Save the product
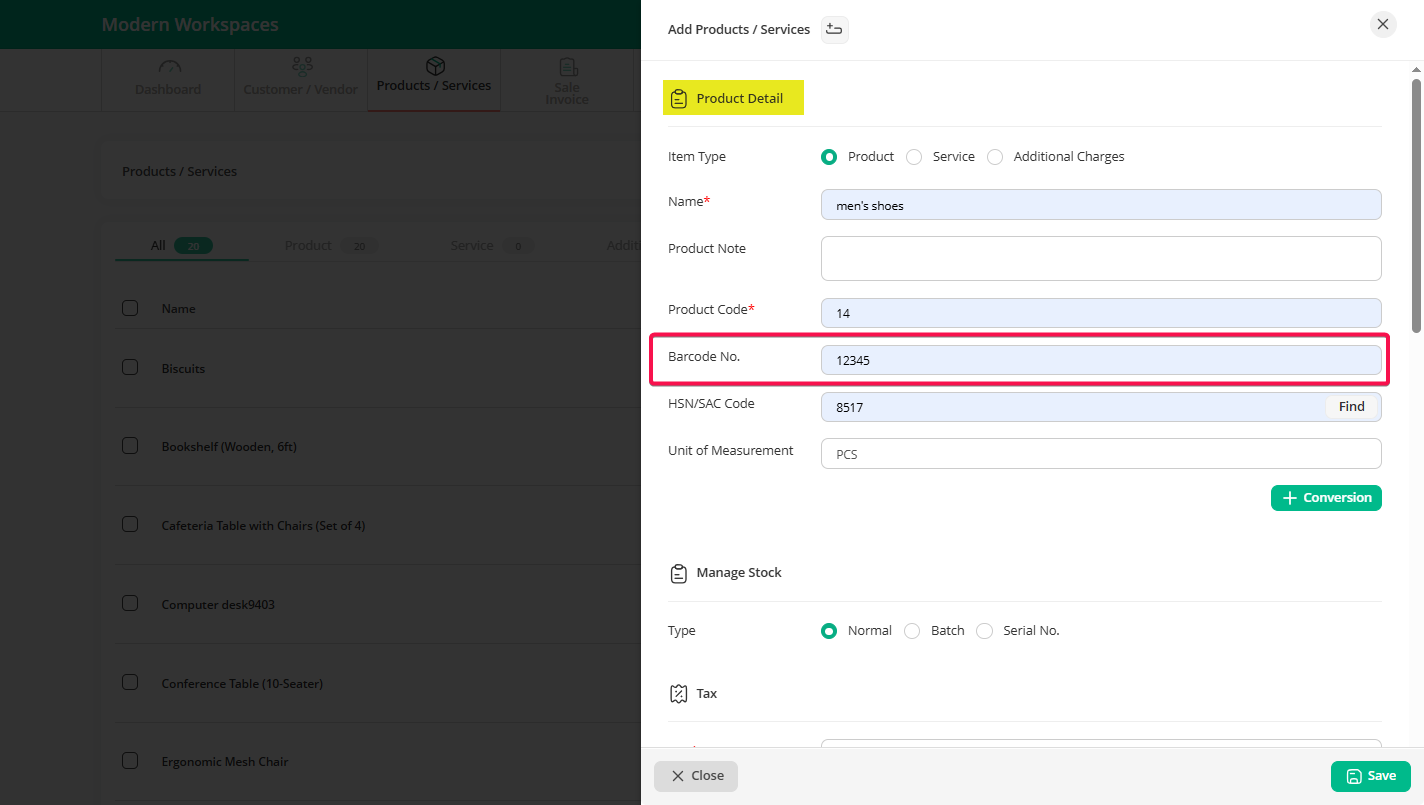The image size is (1424, 805). coord(1370,776)
